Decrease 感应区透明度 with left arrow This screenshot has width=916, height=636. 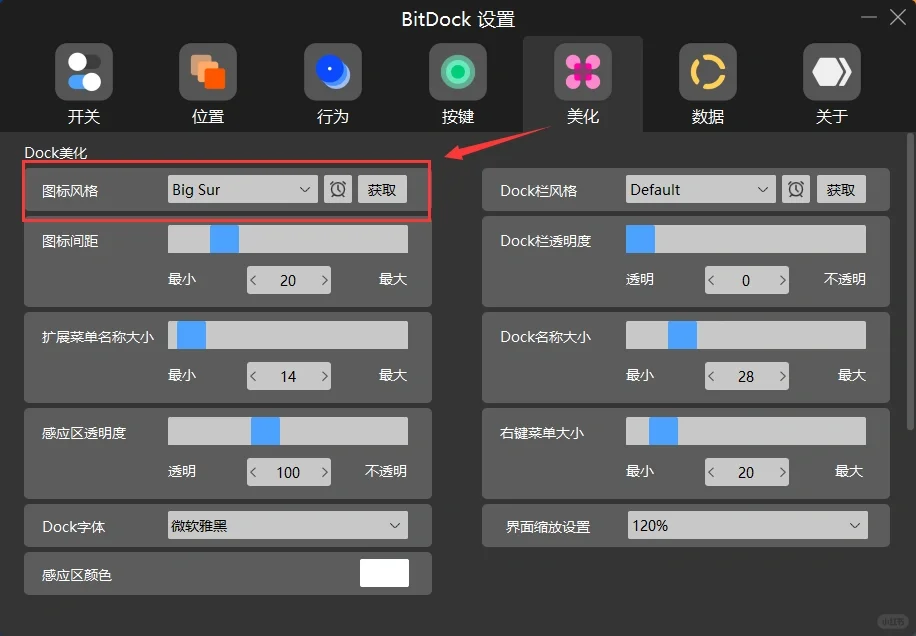click(254, 472)
